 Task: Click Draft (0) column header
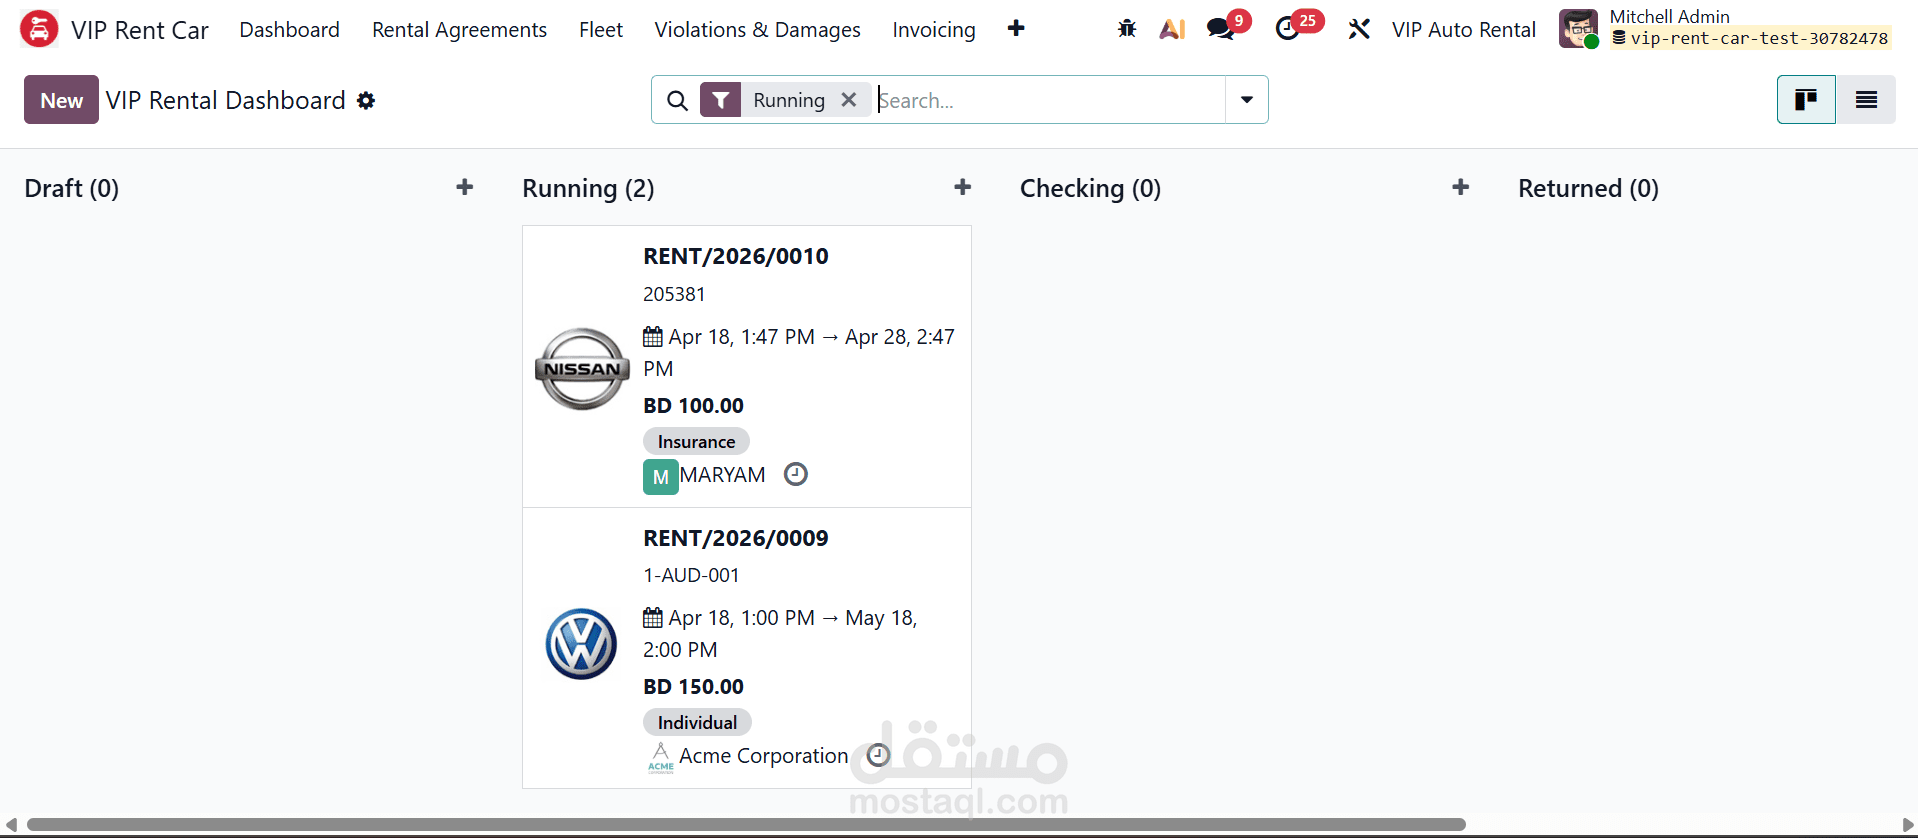[72, 188]
